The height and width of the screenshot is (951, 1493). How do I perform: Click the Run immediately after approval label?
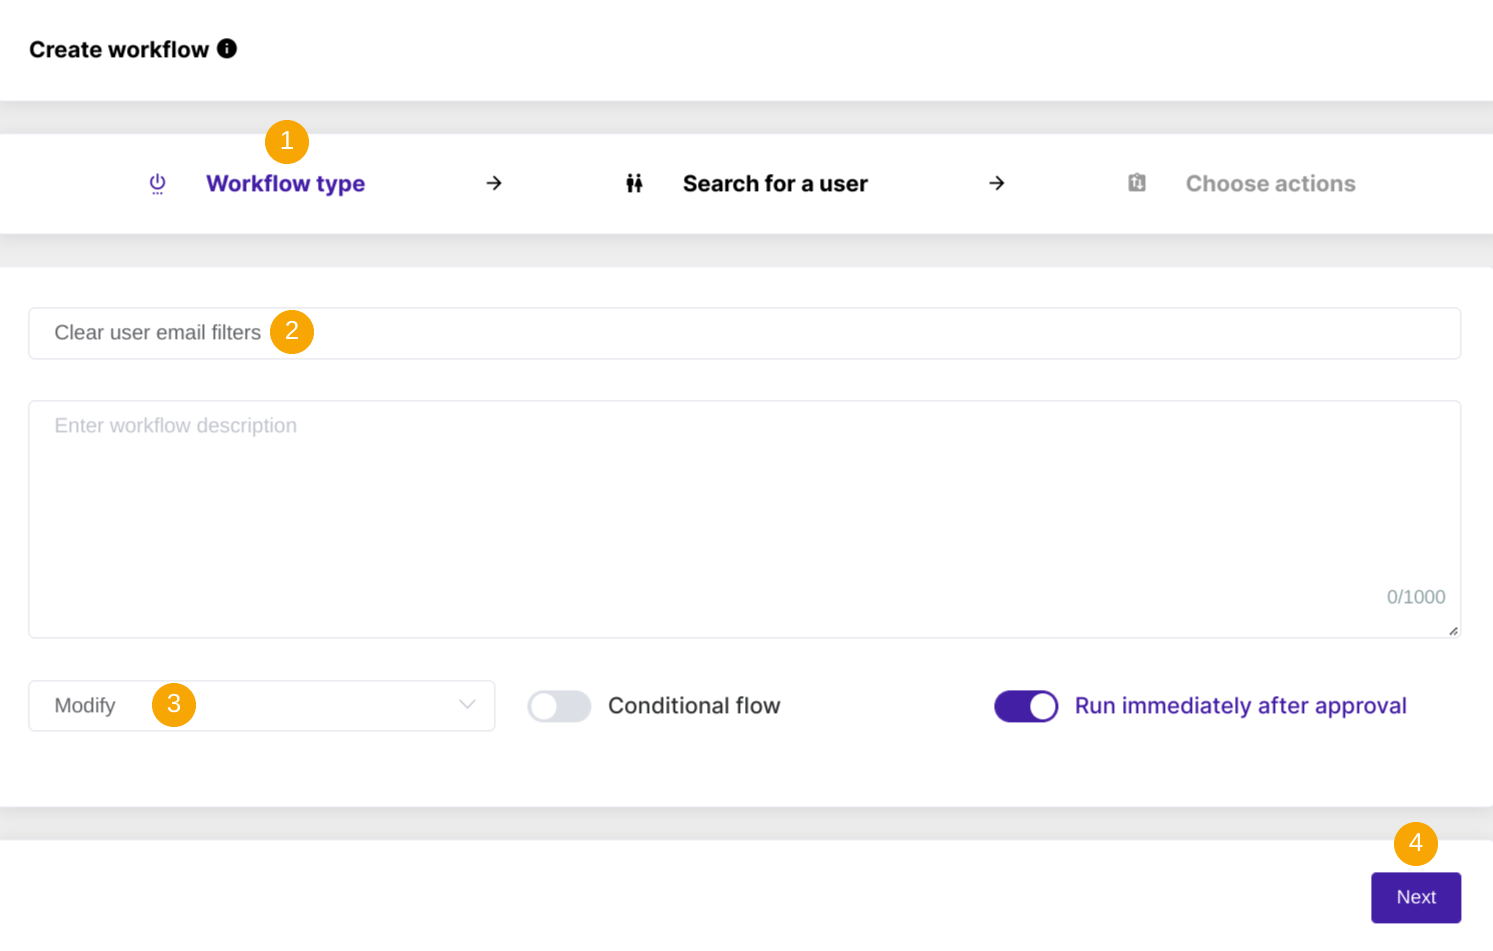point(1240,706)
